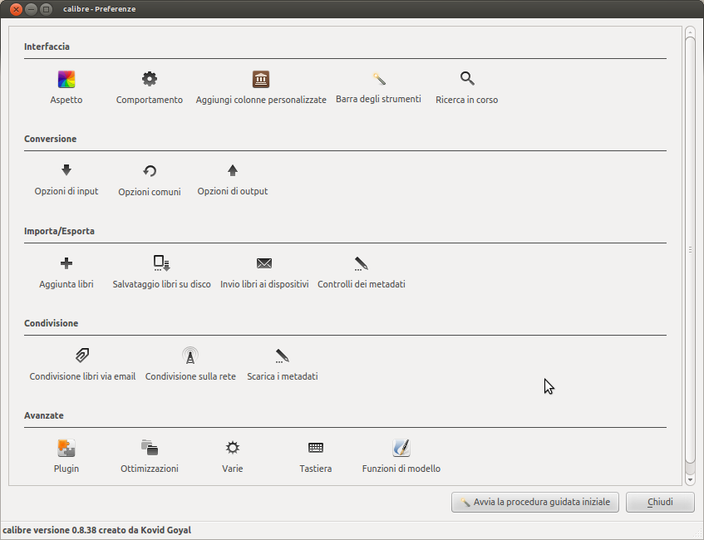This screenshot has width=704, height=540.
Task: Open Scarica i metadati icon
Action: (x=282, y=356)
